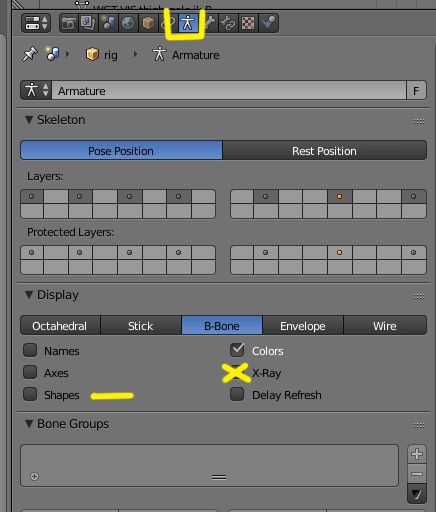Select Octahedral bone display
This screenshot has width=436, height=512.
point(60,325)
